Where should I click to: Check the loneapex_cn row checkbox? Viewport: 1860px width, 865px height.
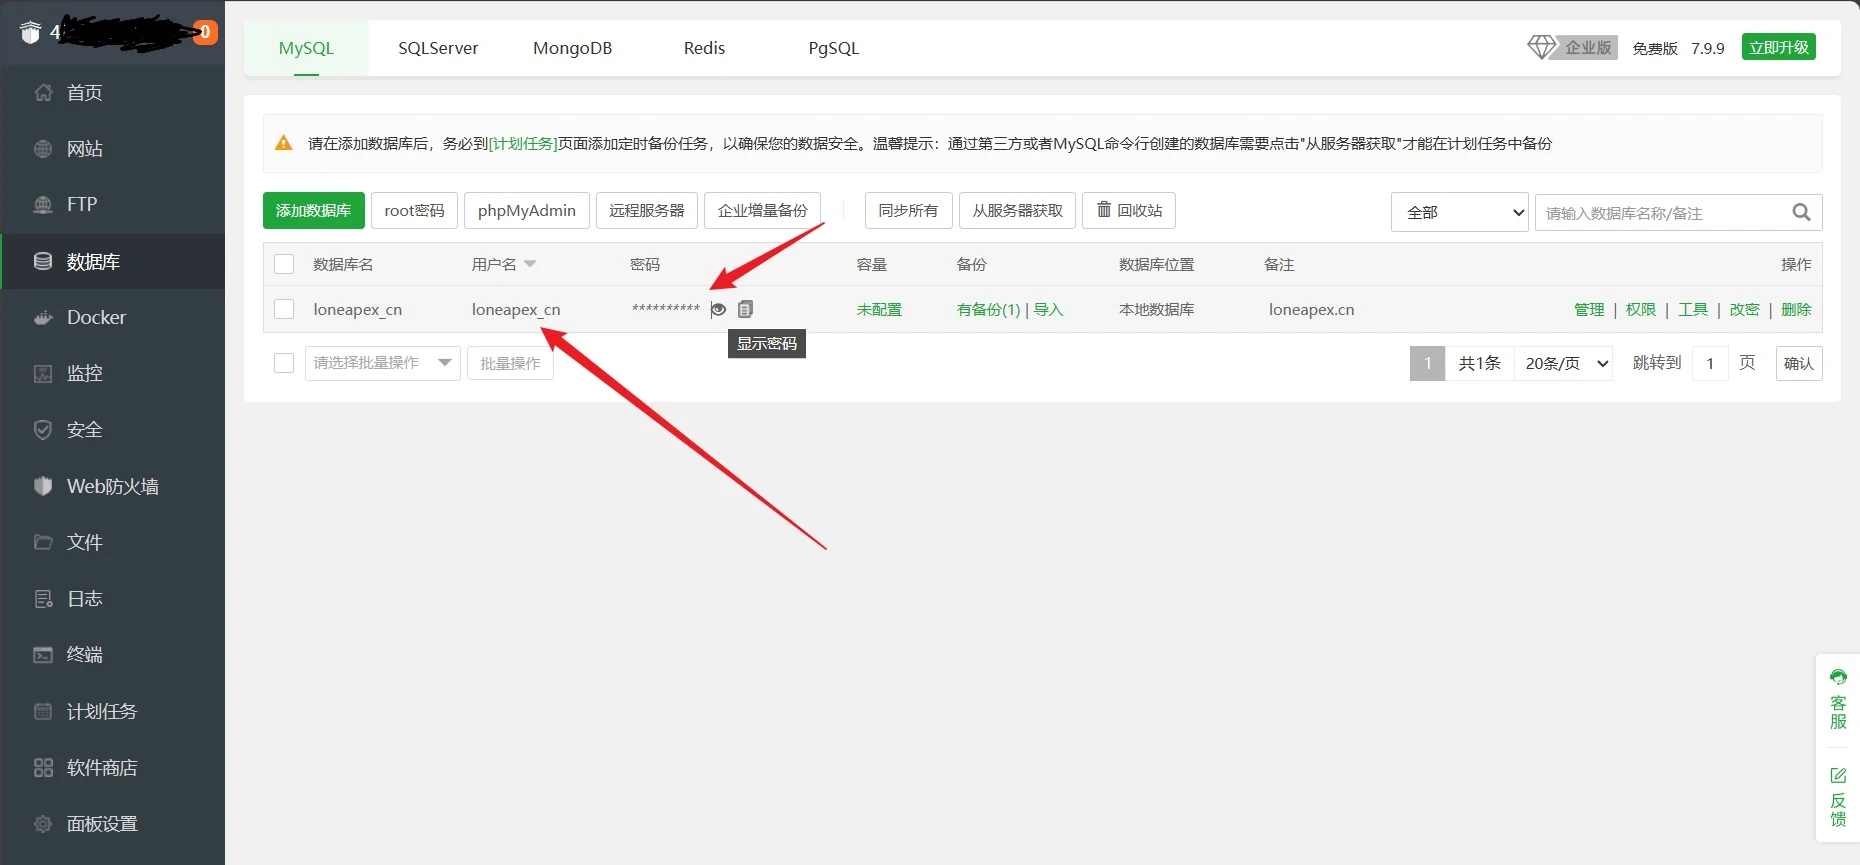[284, 310]
